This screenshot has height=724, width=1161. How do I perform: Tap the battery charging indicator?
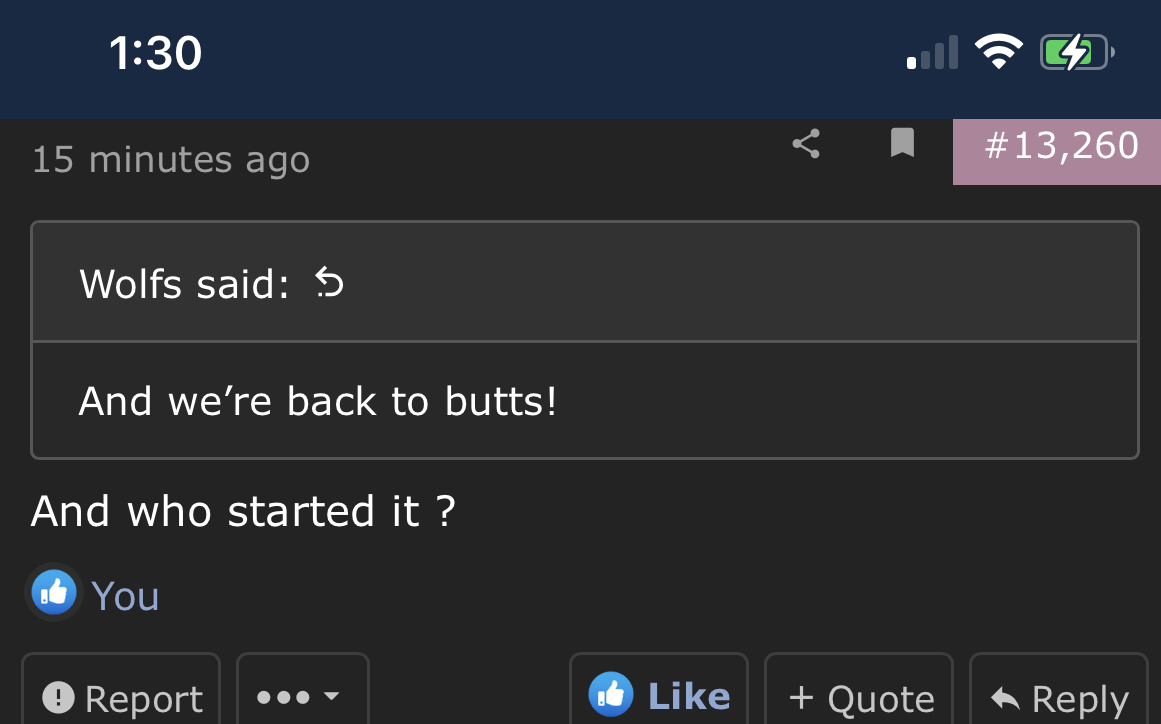pyautogui.click(x=1076, y=52)
